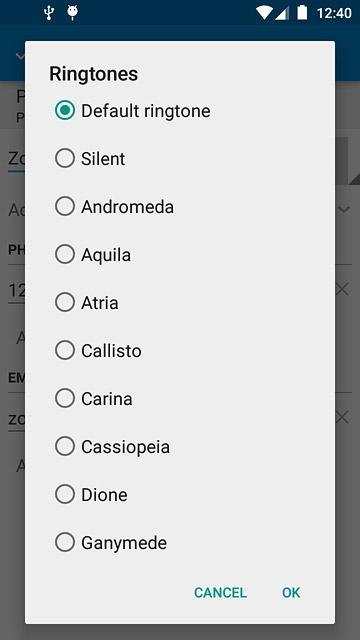360x640 pixels.
Task: Tap the cellular signal strength icon
Action: (x=282, y=13)
